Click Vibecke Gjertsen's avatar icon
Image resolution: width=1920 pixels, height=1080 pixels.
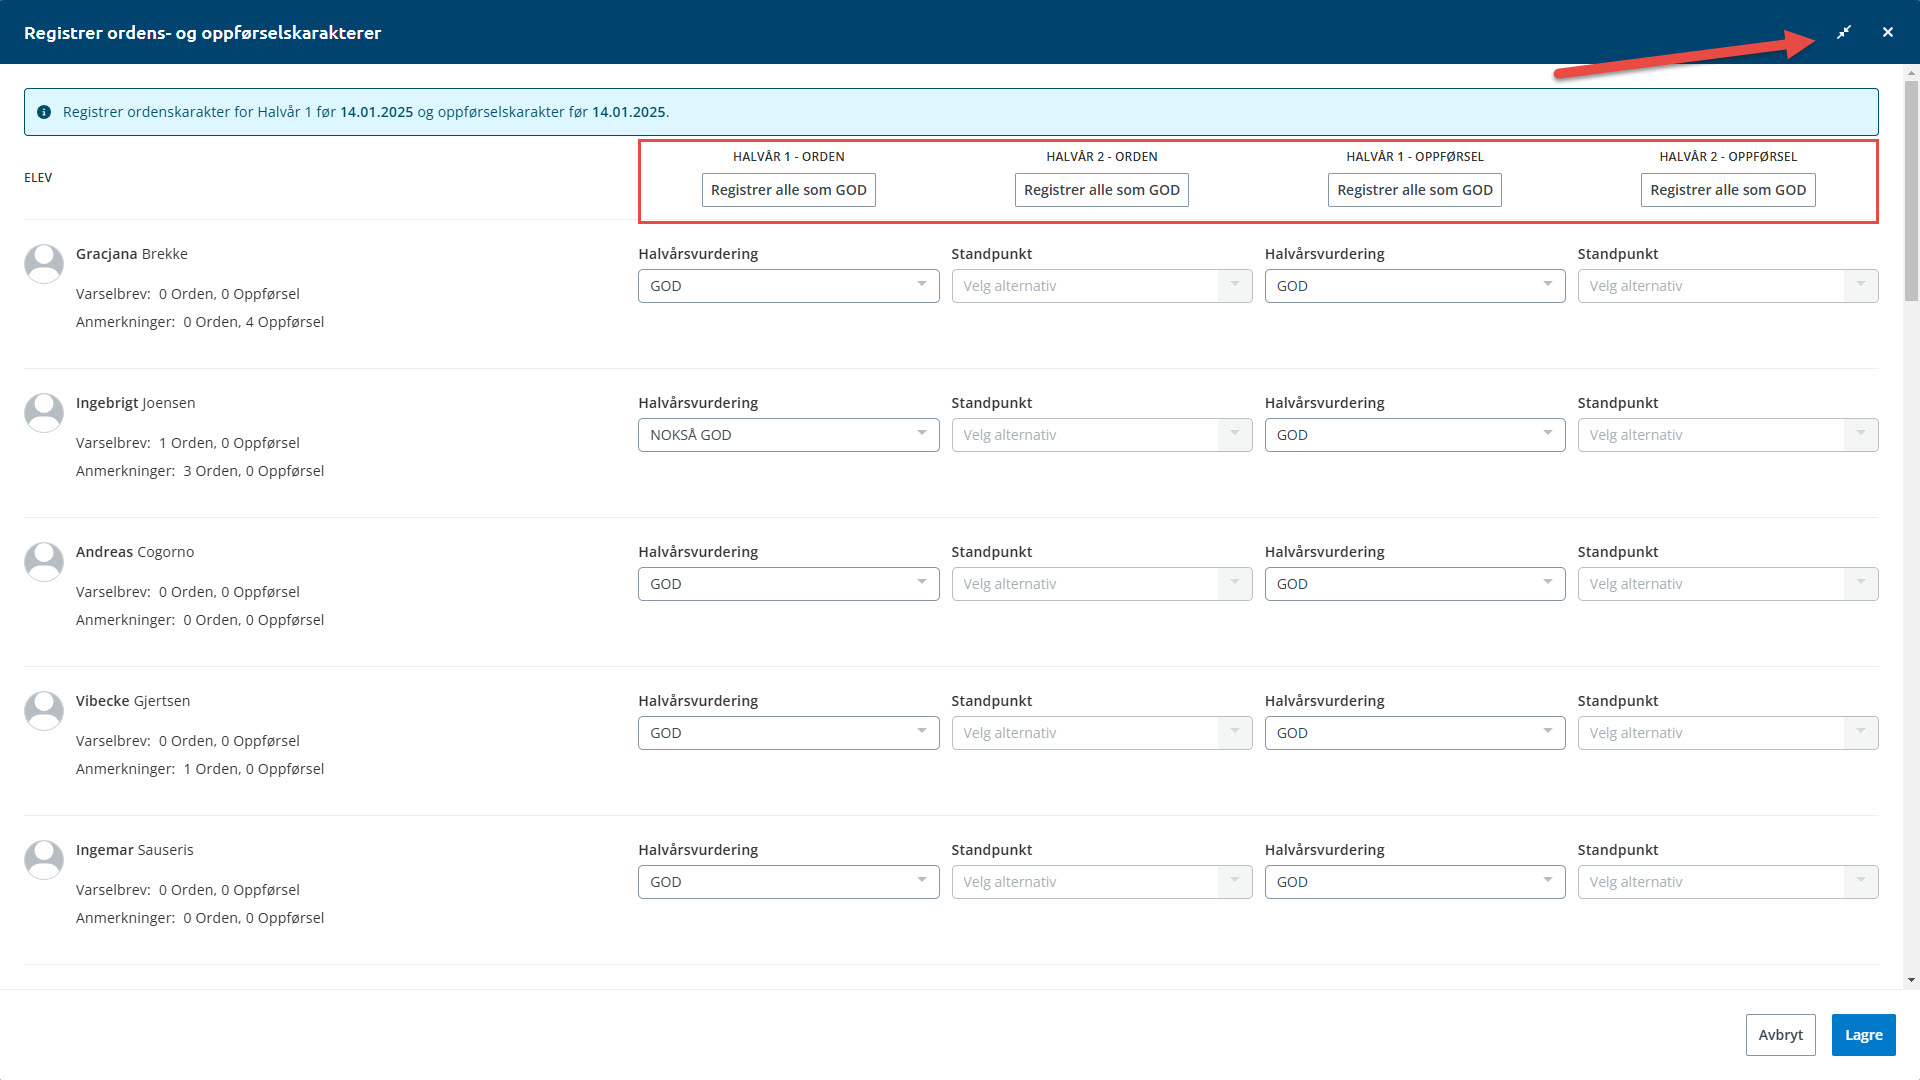44,711
